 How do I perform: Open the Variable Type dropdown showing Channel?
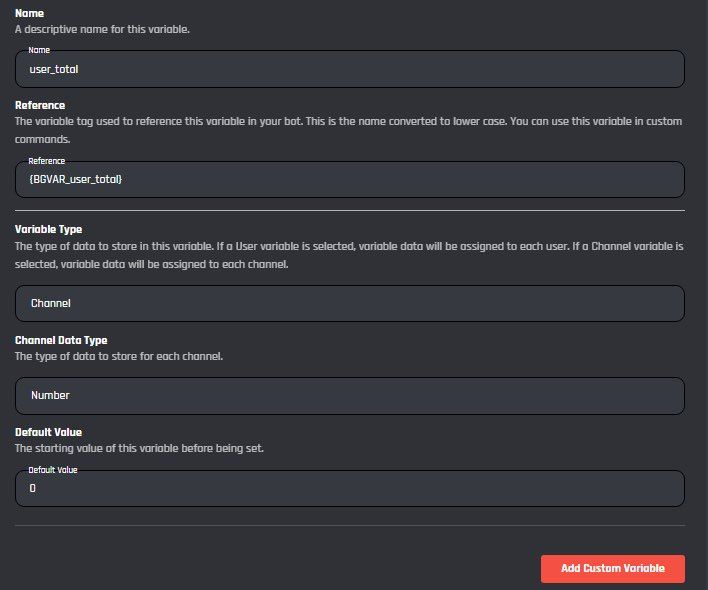350,303
